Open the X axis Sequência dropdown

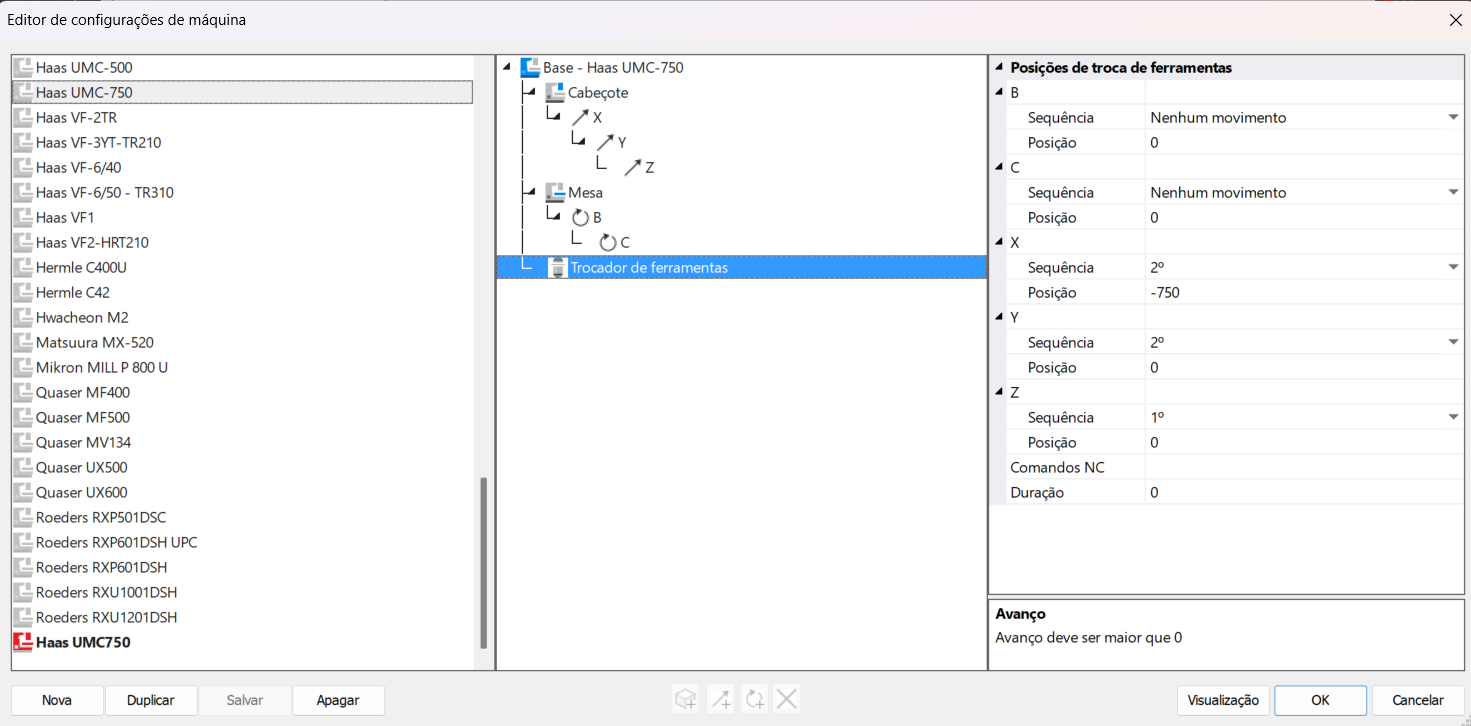tap(1453, 267)
